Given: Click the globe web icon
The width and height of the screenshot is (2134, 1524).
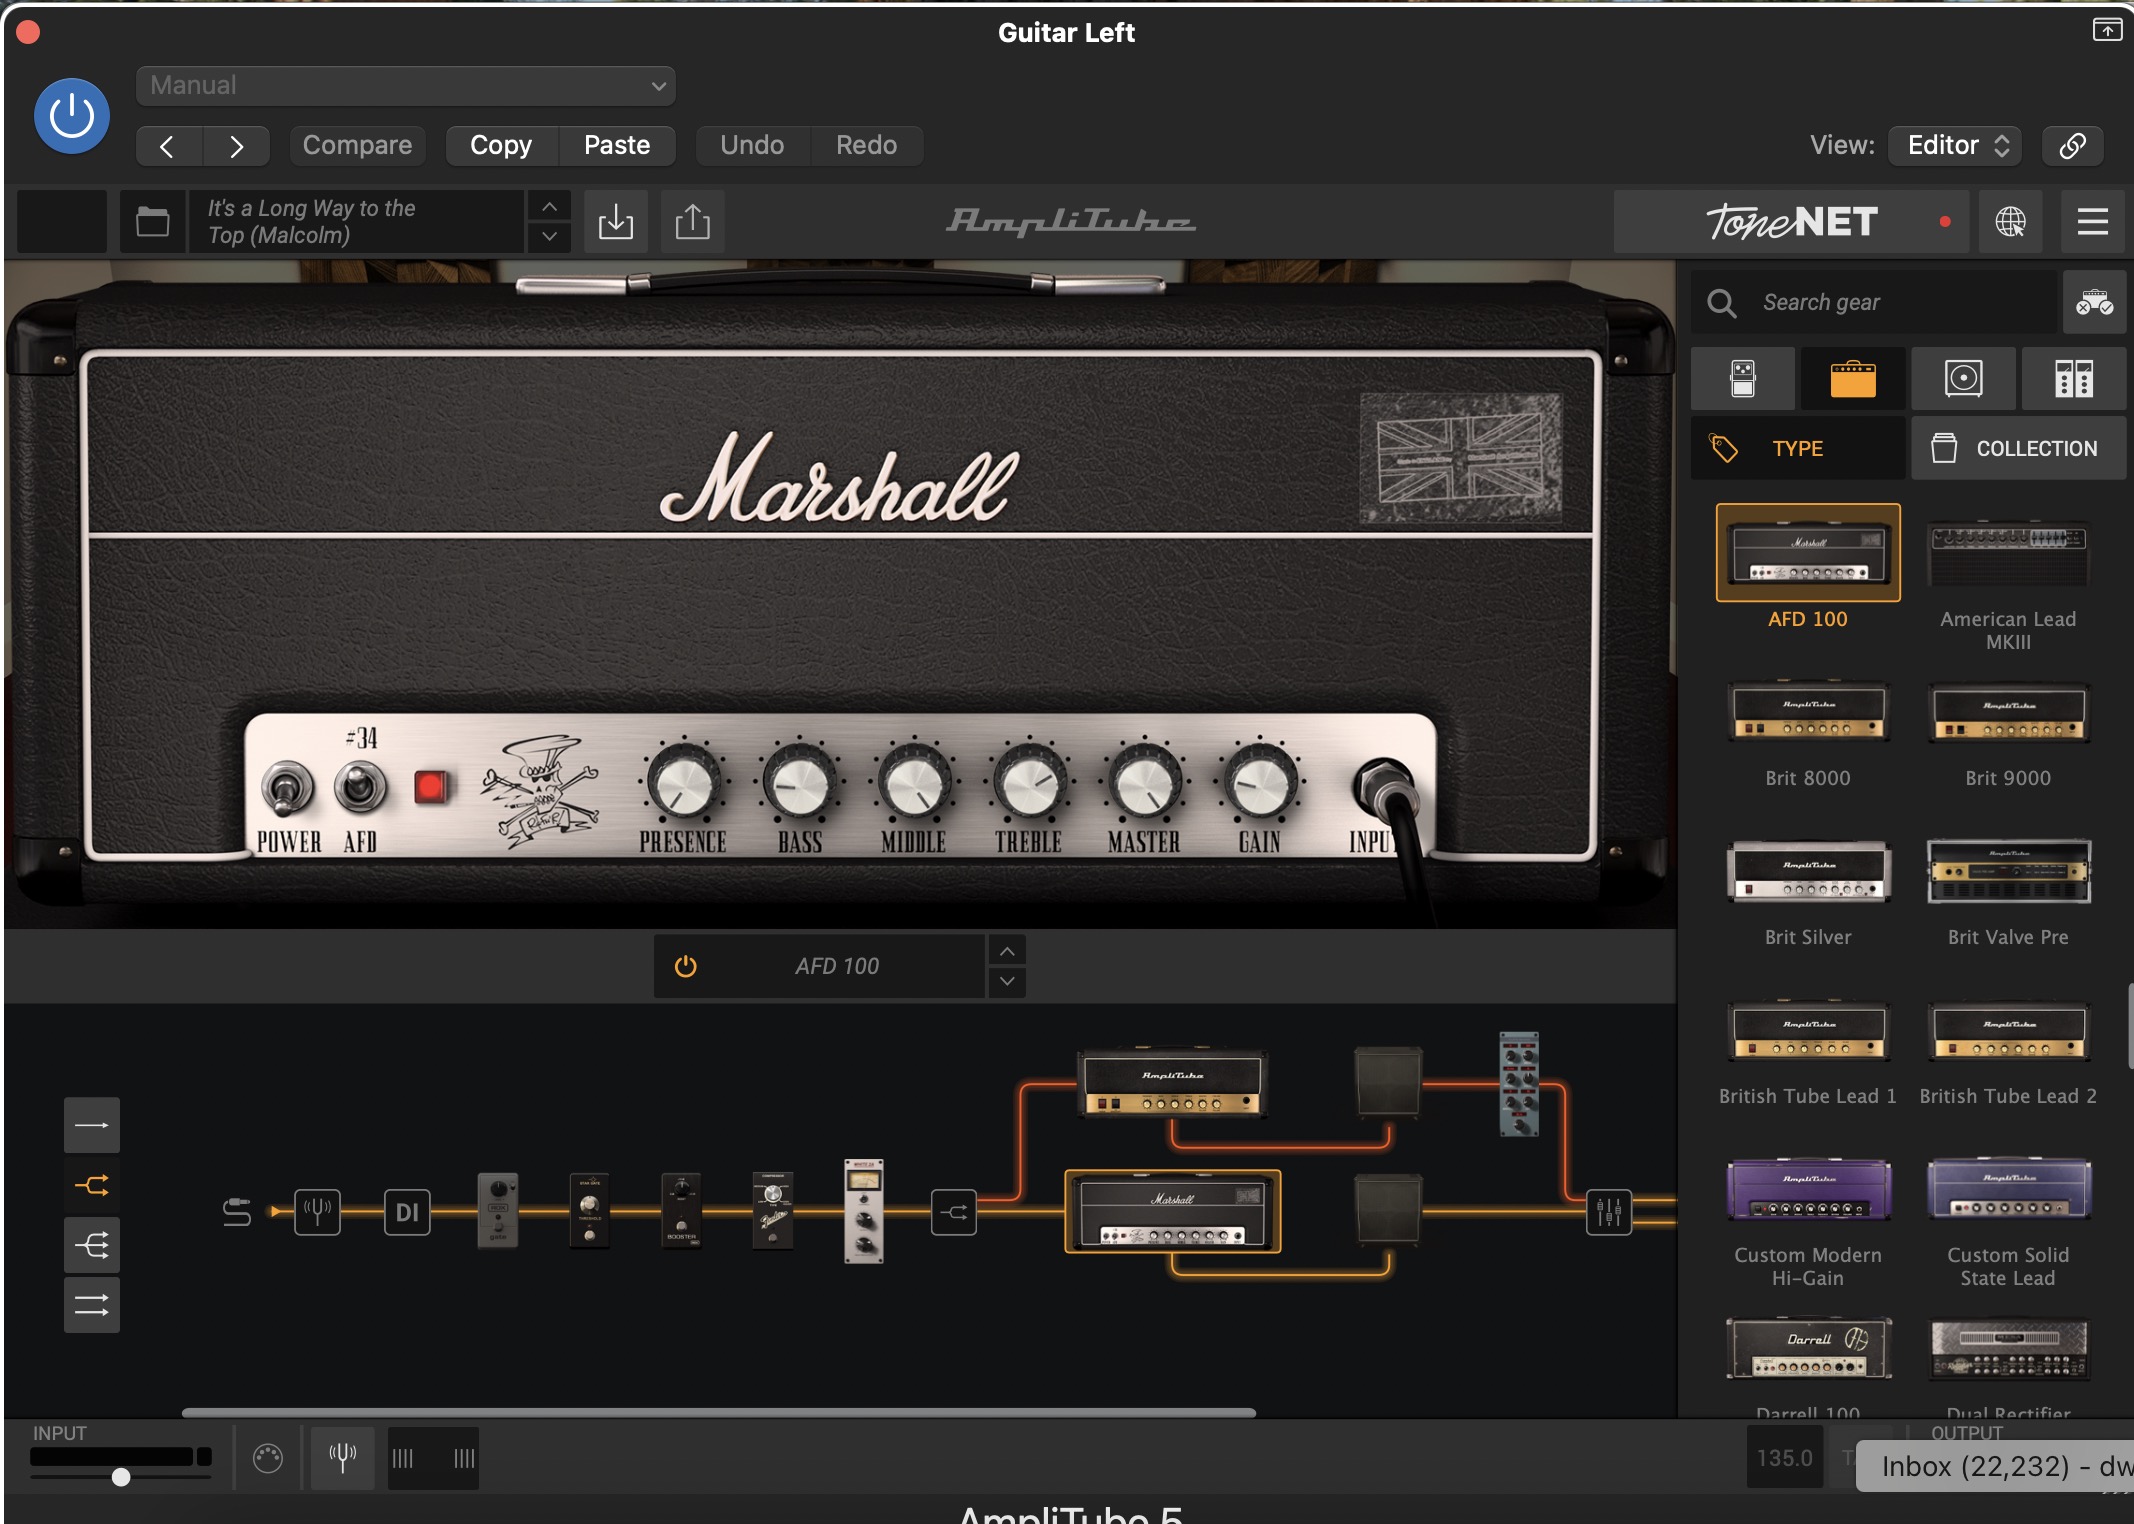Looking at the screenshot, I should pos(2010,221).
